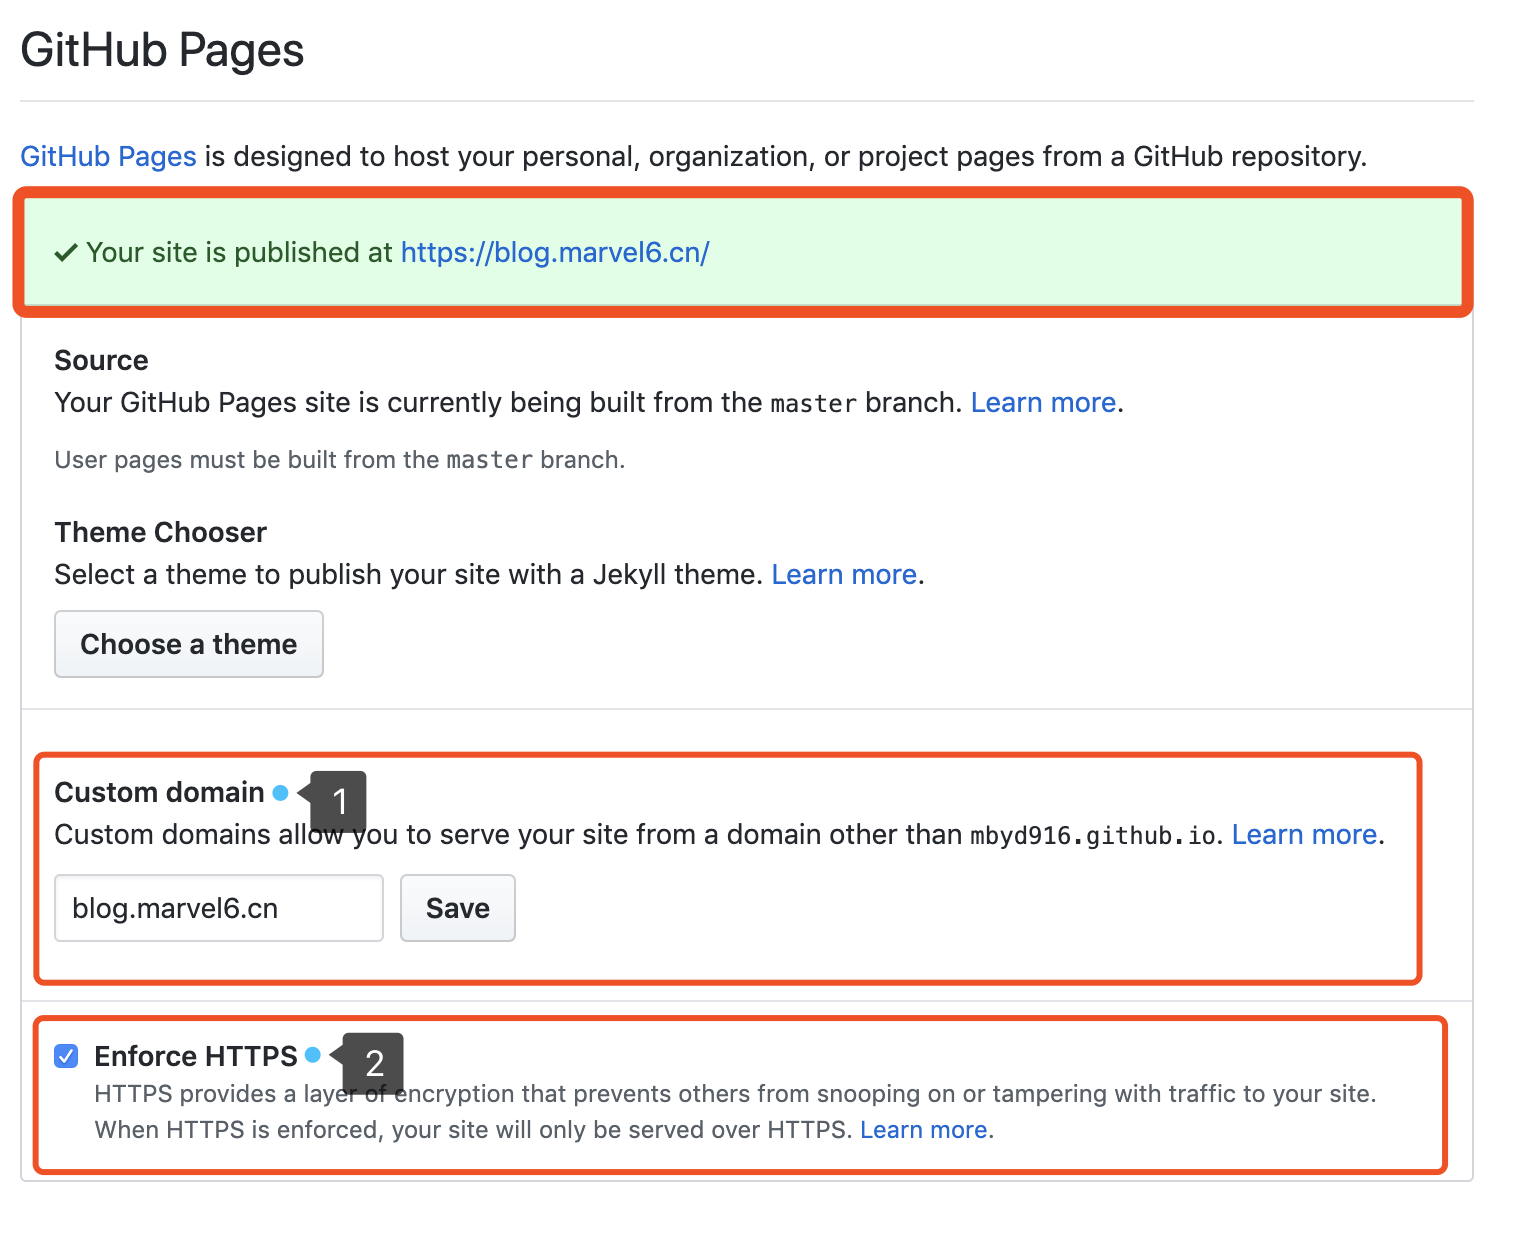The image size is (1516, 1238).
Task: Click the Choose a theme button
Action: [x=189, y=644]
